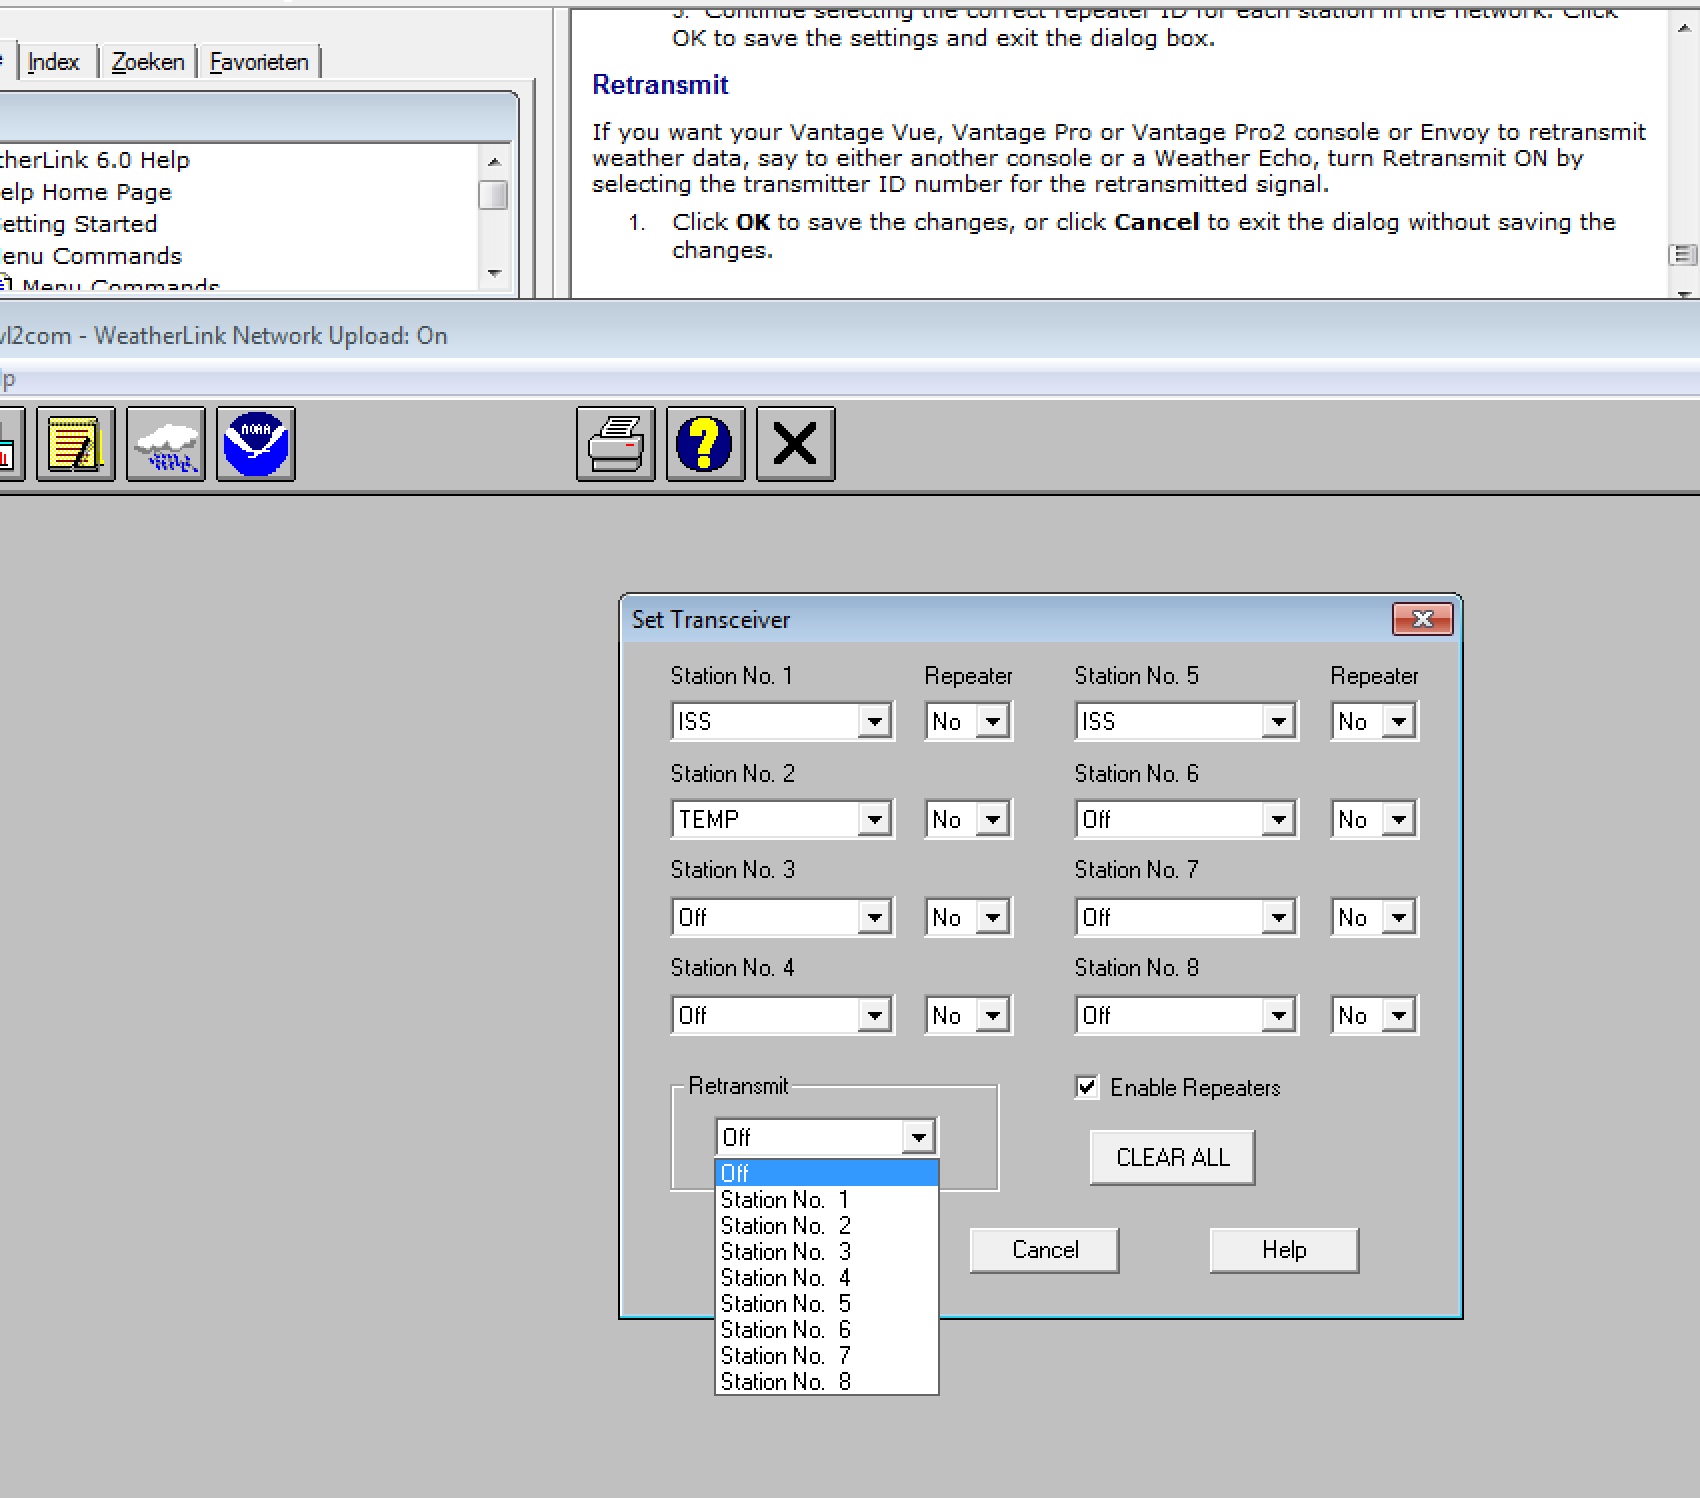
Task: Click the printer toolbar icon
Action: 616,444
